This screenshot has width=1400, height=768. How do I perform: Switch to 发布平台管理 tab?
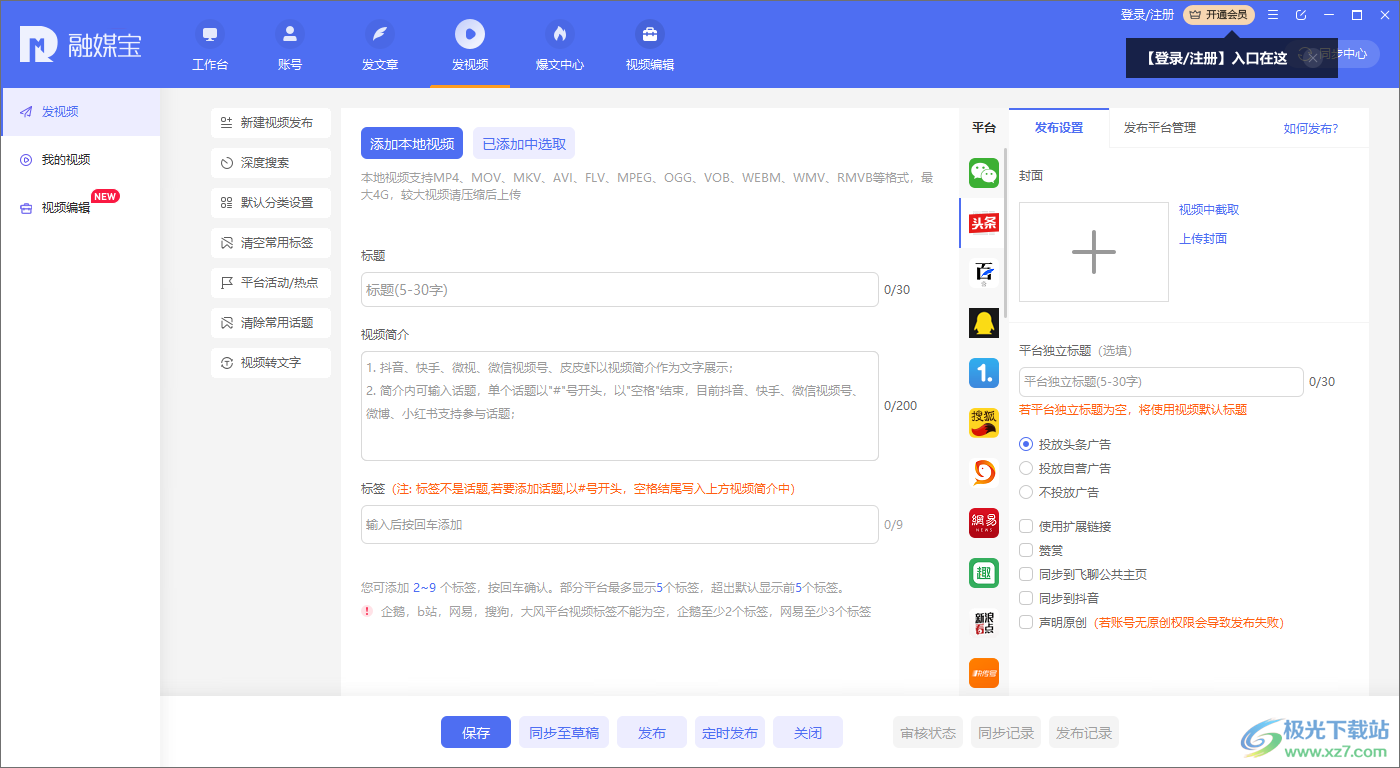[x=1160, y=128]
